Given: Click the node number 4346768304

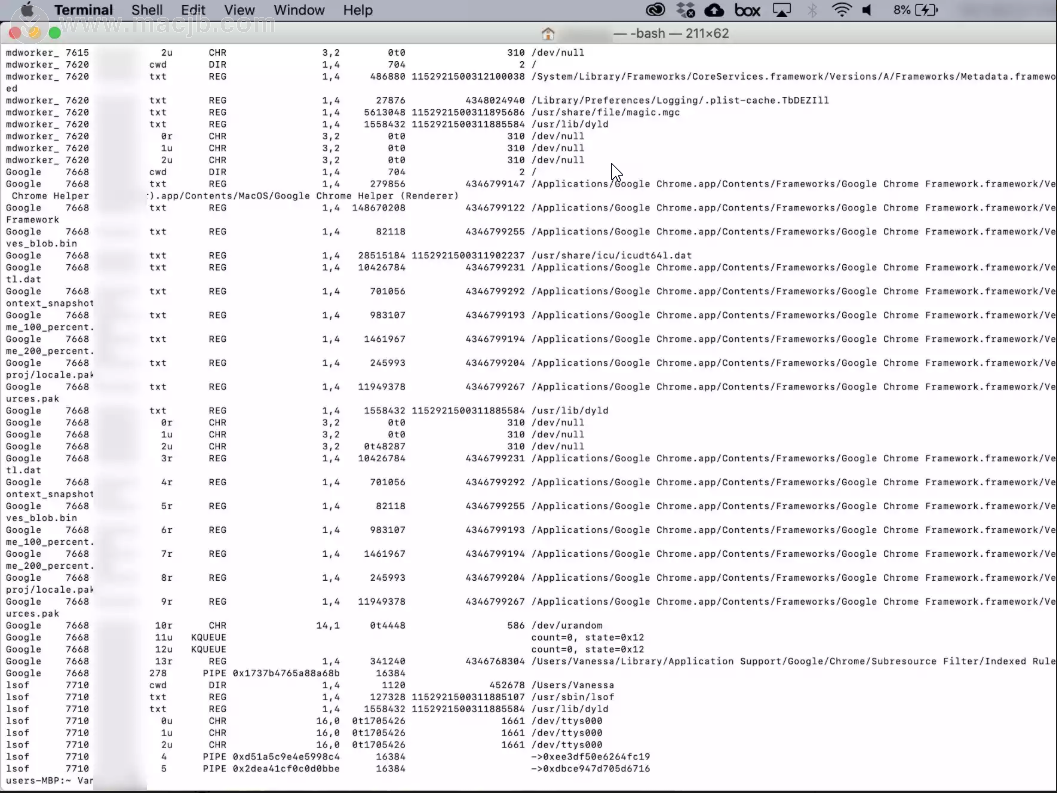Looking at the screenshot, I should coord(495,662).
